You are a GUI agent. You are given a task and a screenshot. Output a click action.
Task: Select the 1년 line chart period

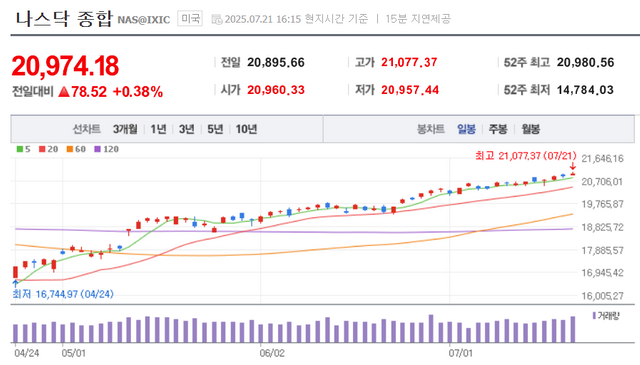pyautogui.click(x=158, y=129)
